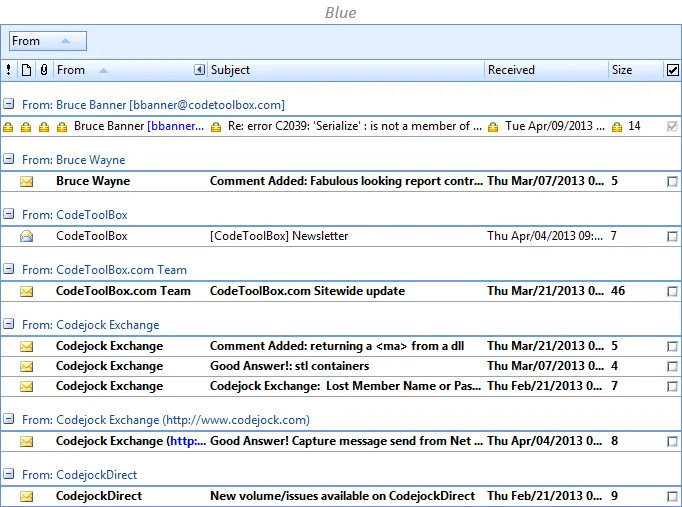Select 'Good Answer! Capture message send from Net ...'

pos(346,441)
